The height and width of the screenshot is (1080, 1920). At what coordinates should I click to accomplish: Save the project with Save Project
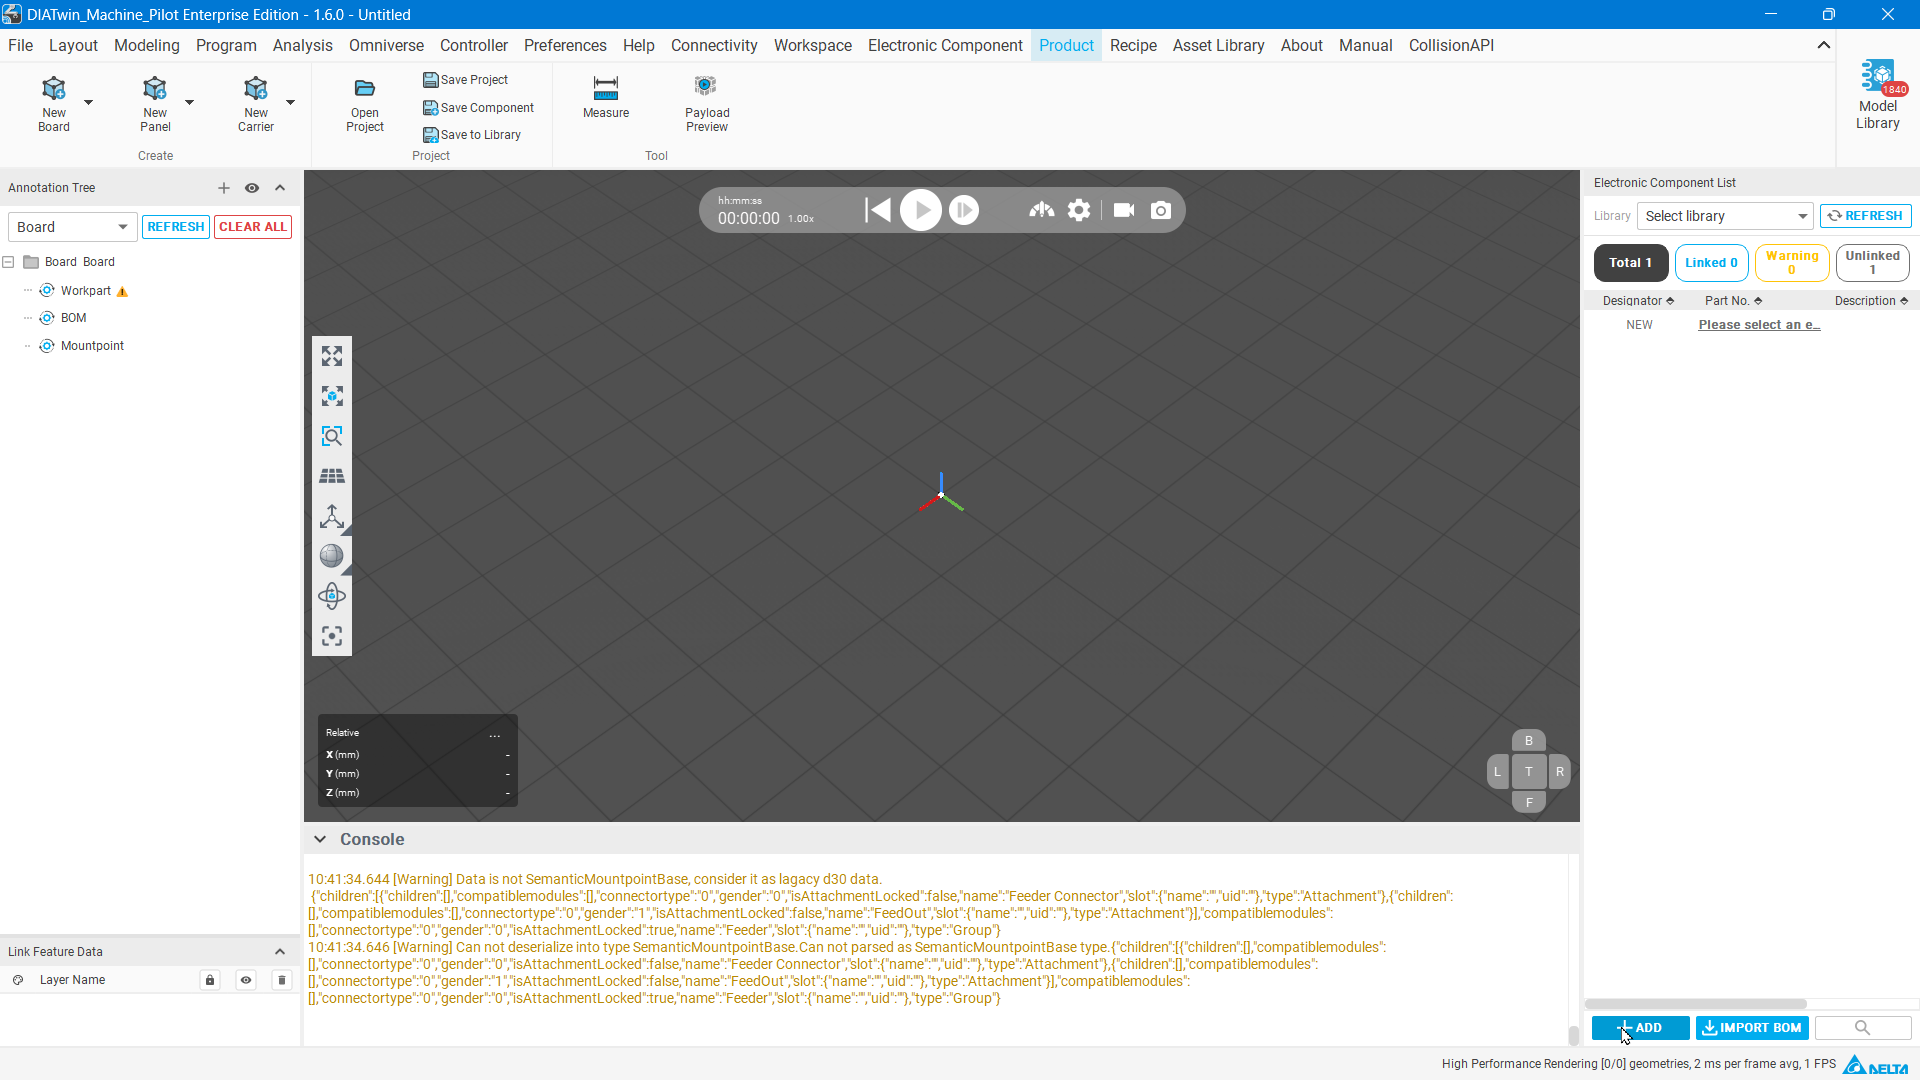coord(465,80)
